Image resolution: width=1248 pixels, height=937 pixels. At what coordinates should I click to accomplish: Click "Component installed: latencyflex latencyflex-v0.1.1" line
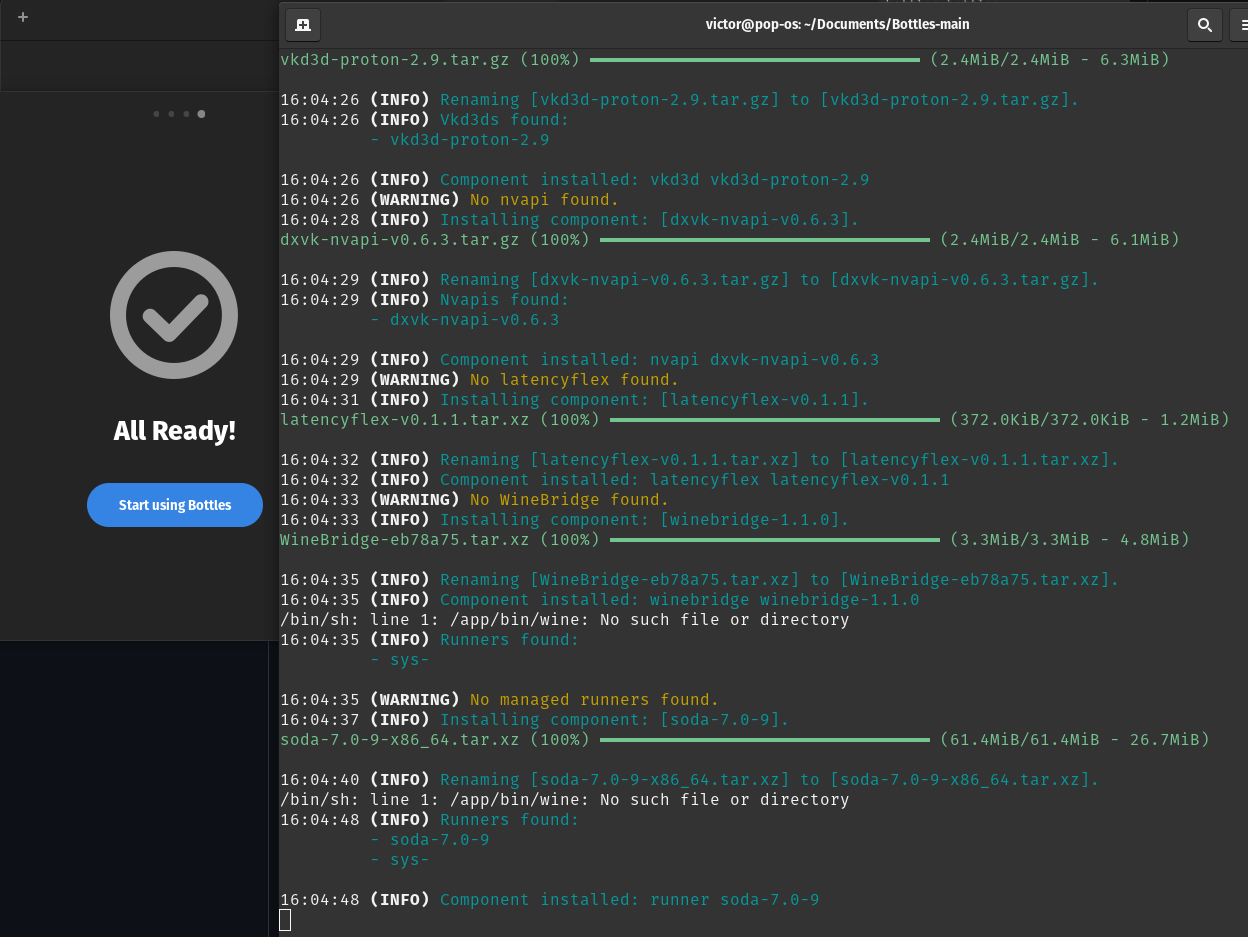pos(695,480)
